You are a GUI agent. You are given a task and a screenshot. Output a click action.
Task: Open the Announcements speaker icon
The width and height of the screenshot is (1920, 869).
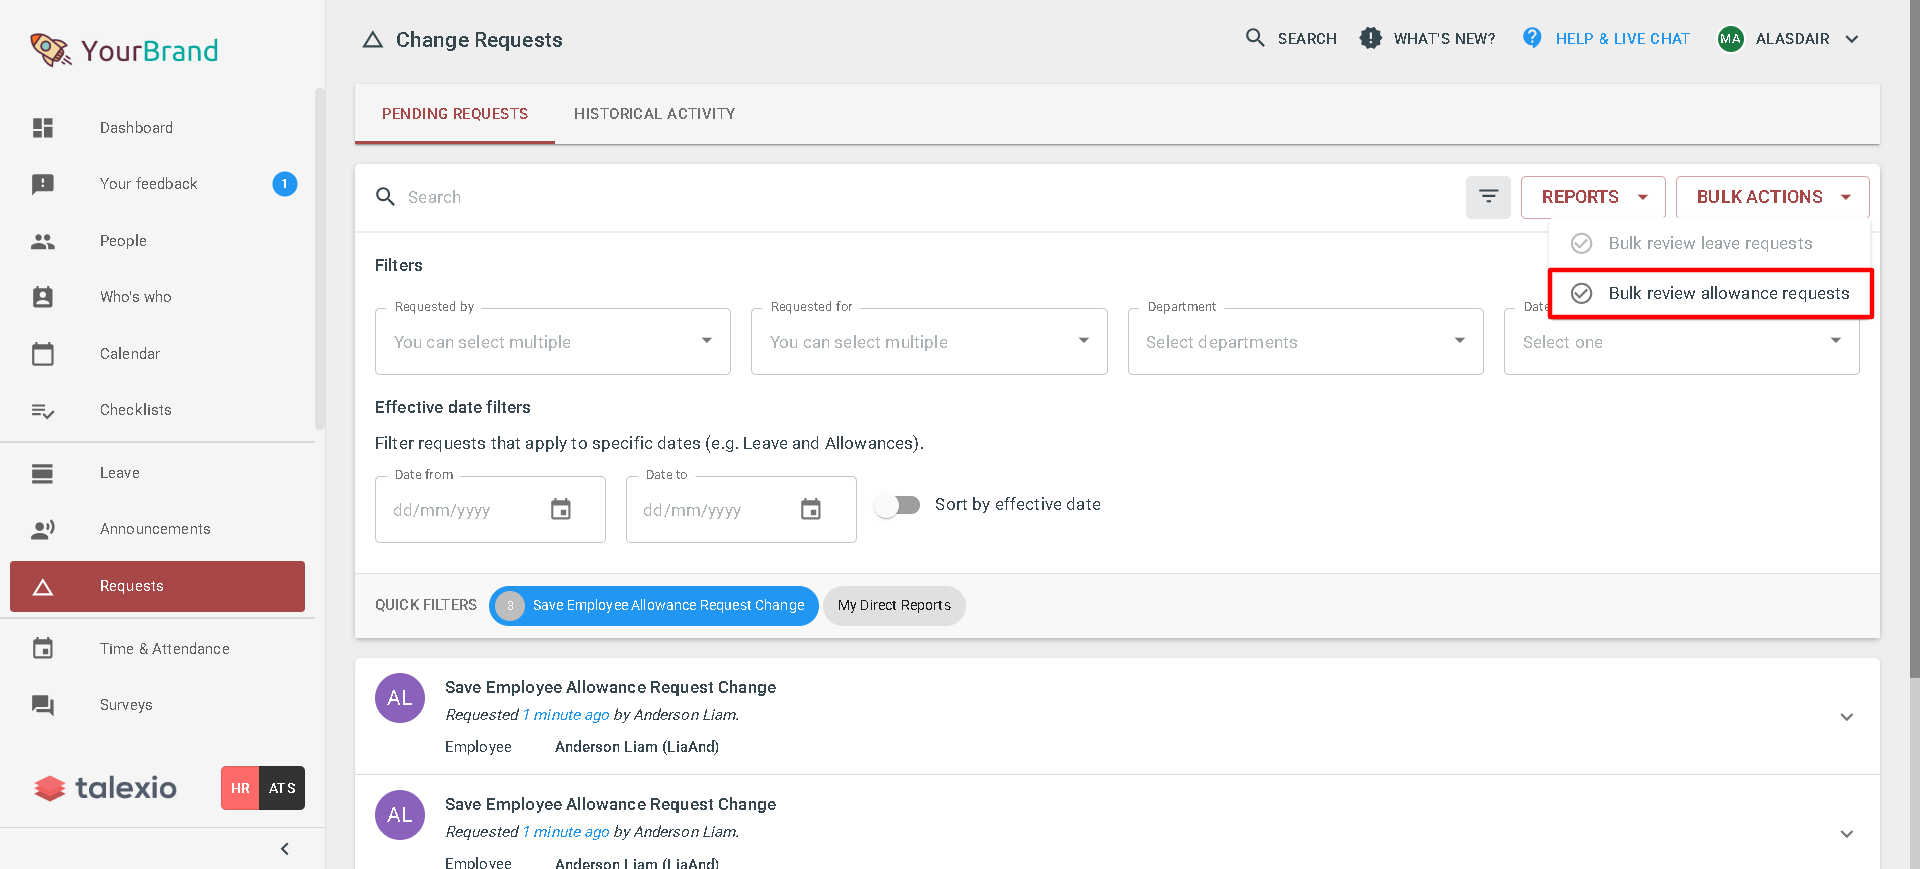click(x=43, y=529)
